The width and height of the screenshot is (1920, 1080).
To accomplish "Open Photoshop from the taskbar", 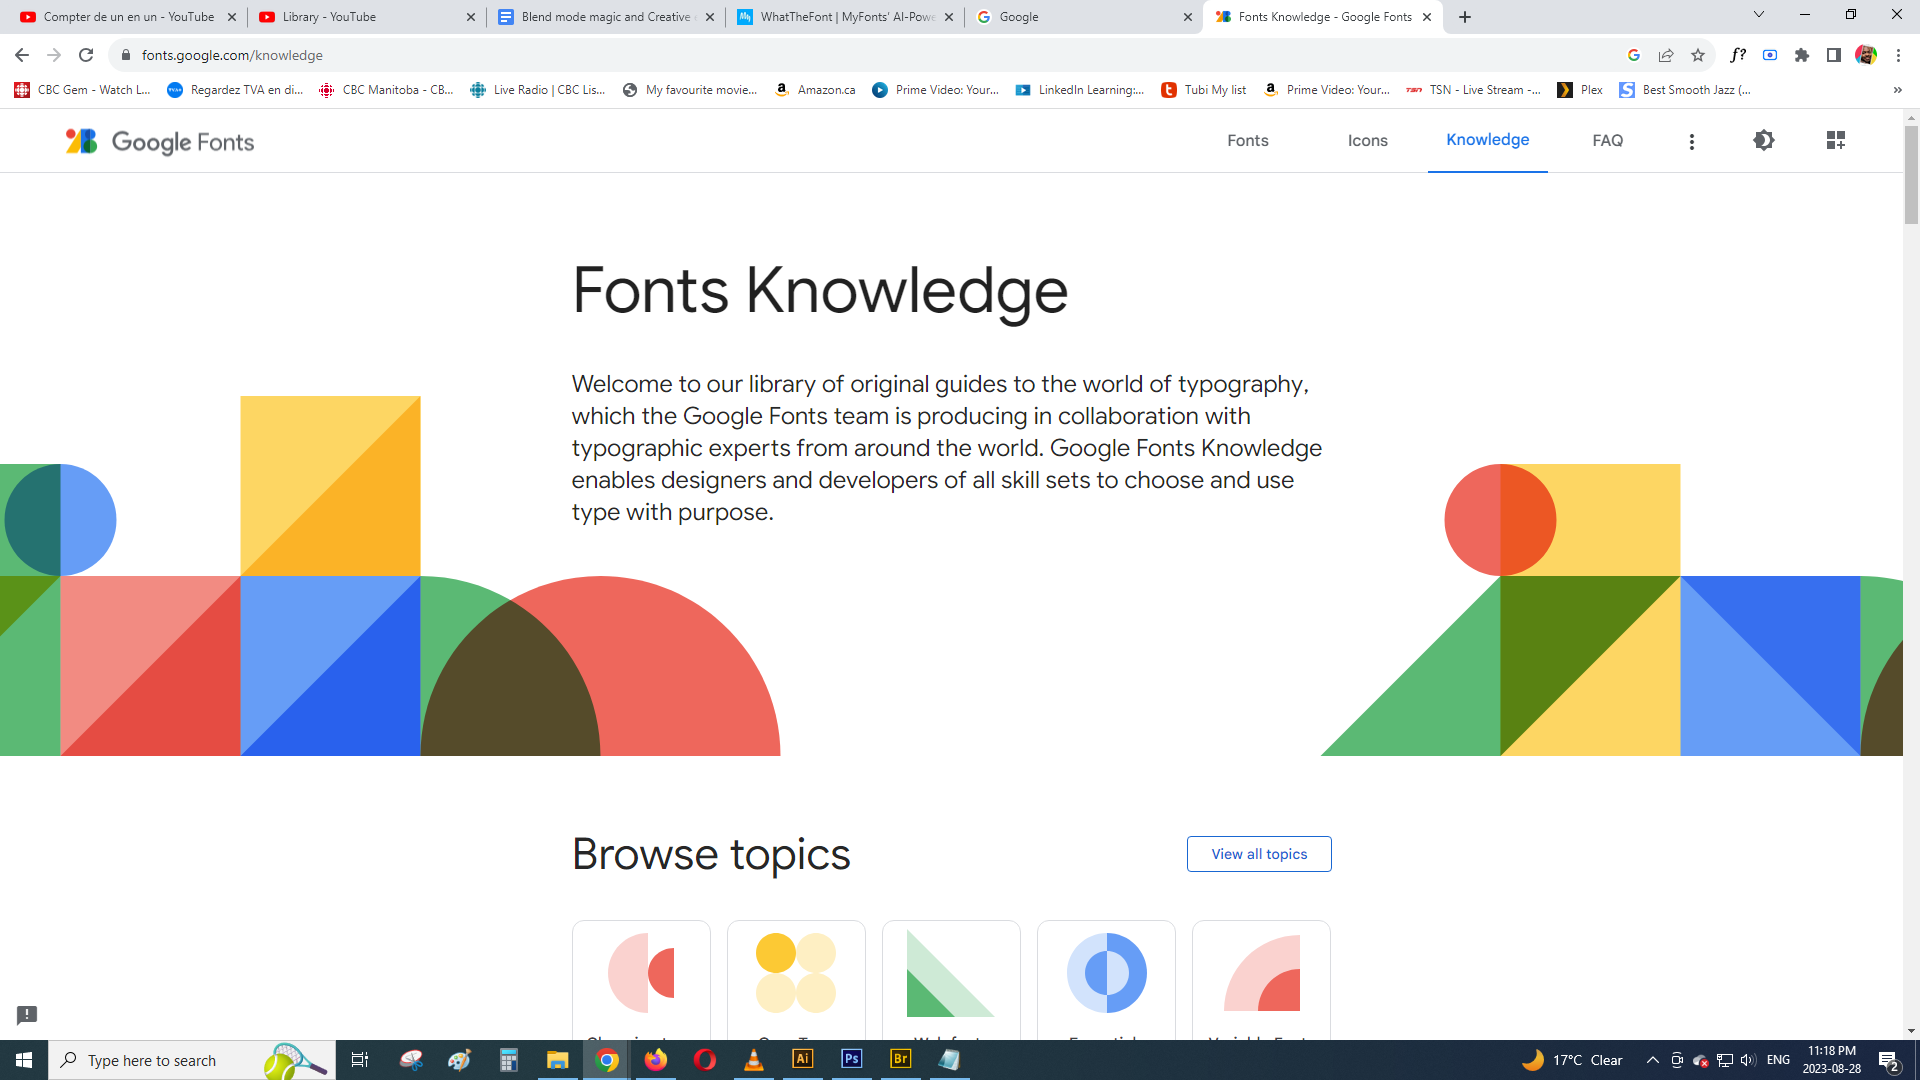I will 852,1059.
